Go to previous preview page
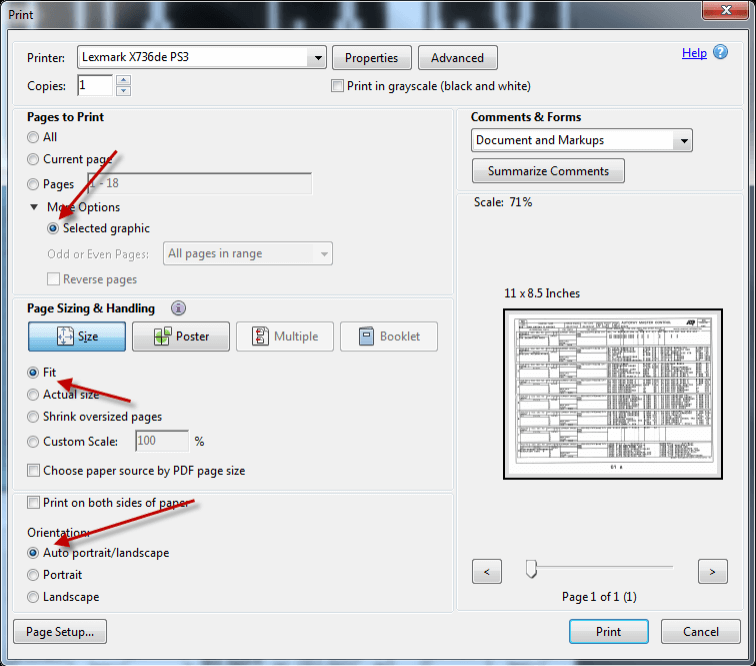756x666 pixels. coord(487,571)
